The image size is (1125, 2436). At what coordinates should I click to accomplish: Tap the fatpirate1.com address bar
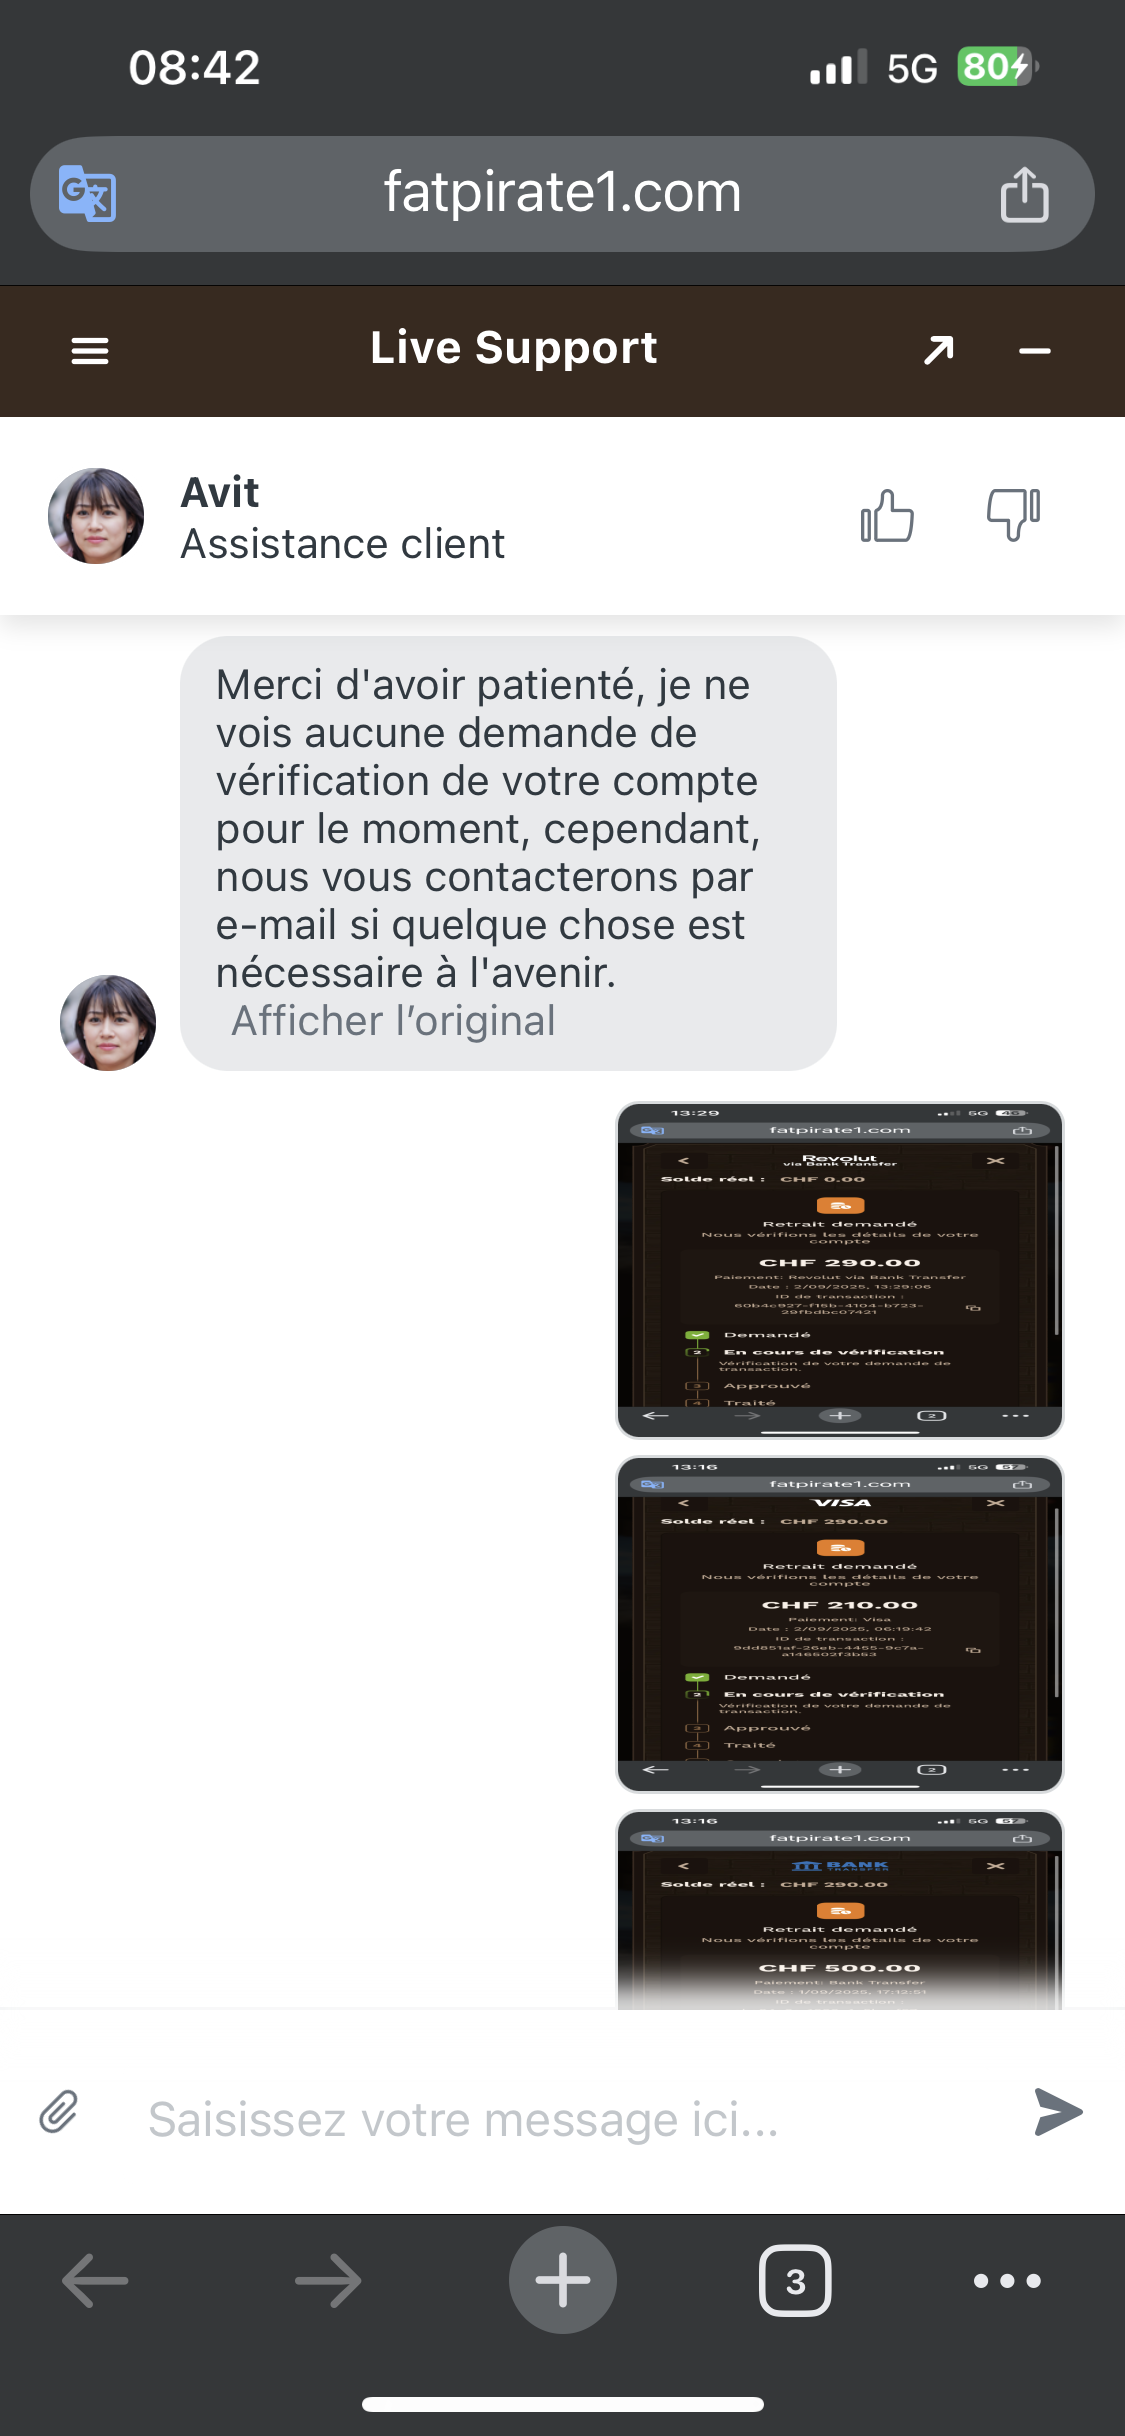[562, 194]
